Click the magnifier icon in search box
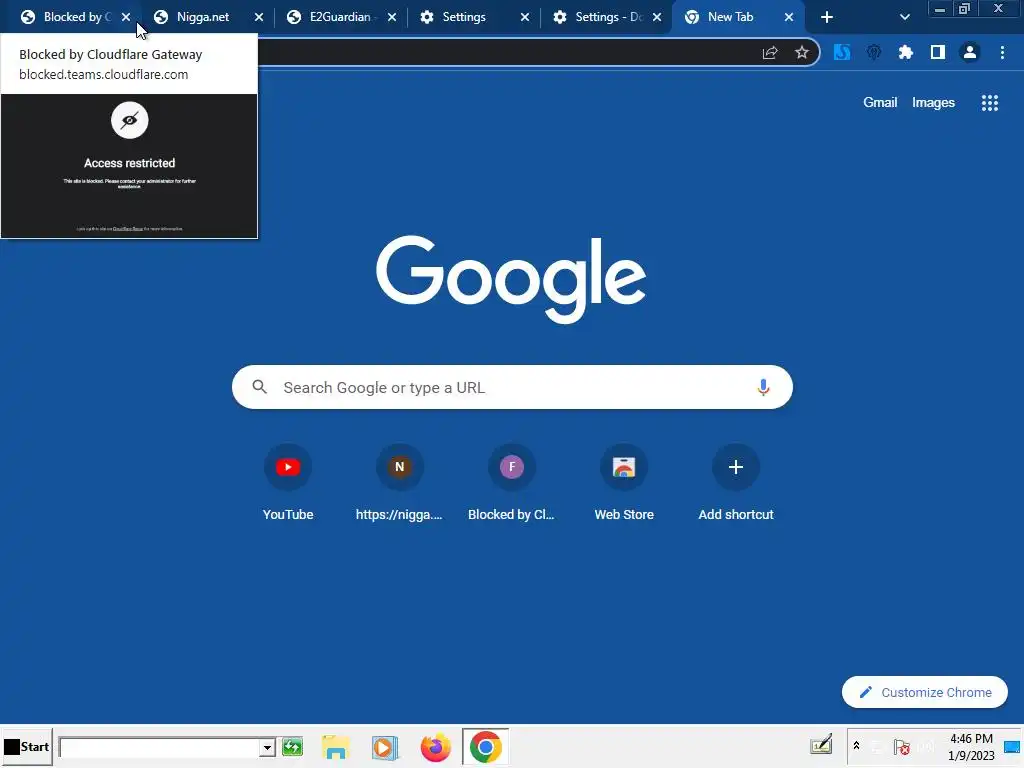 pyautogui.click(x=260, y=387)
